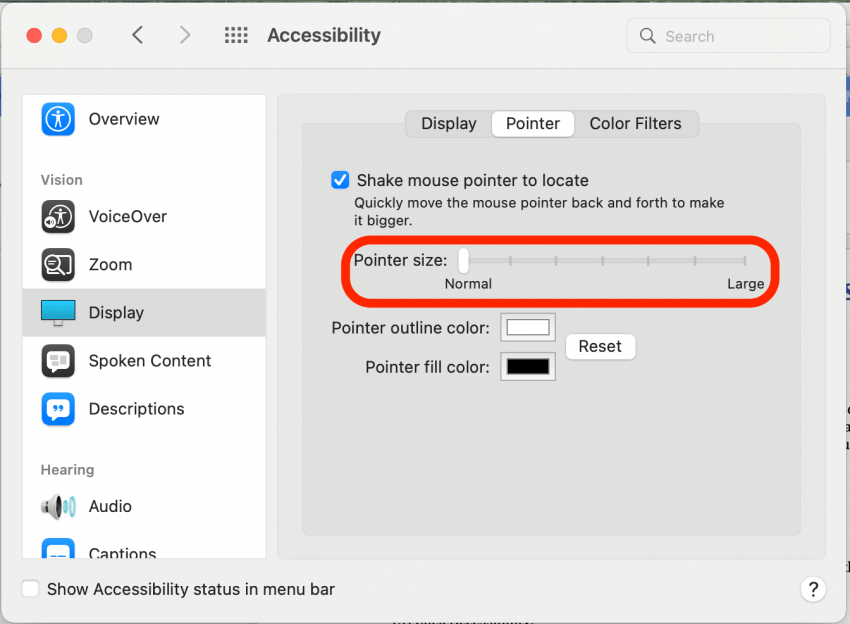Go forward with the right chevron
The height and width of the screenshot is (624, 850).
pos(185,35)
